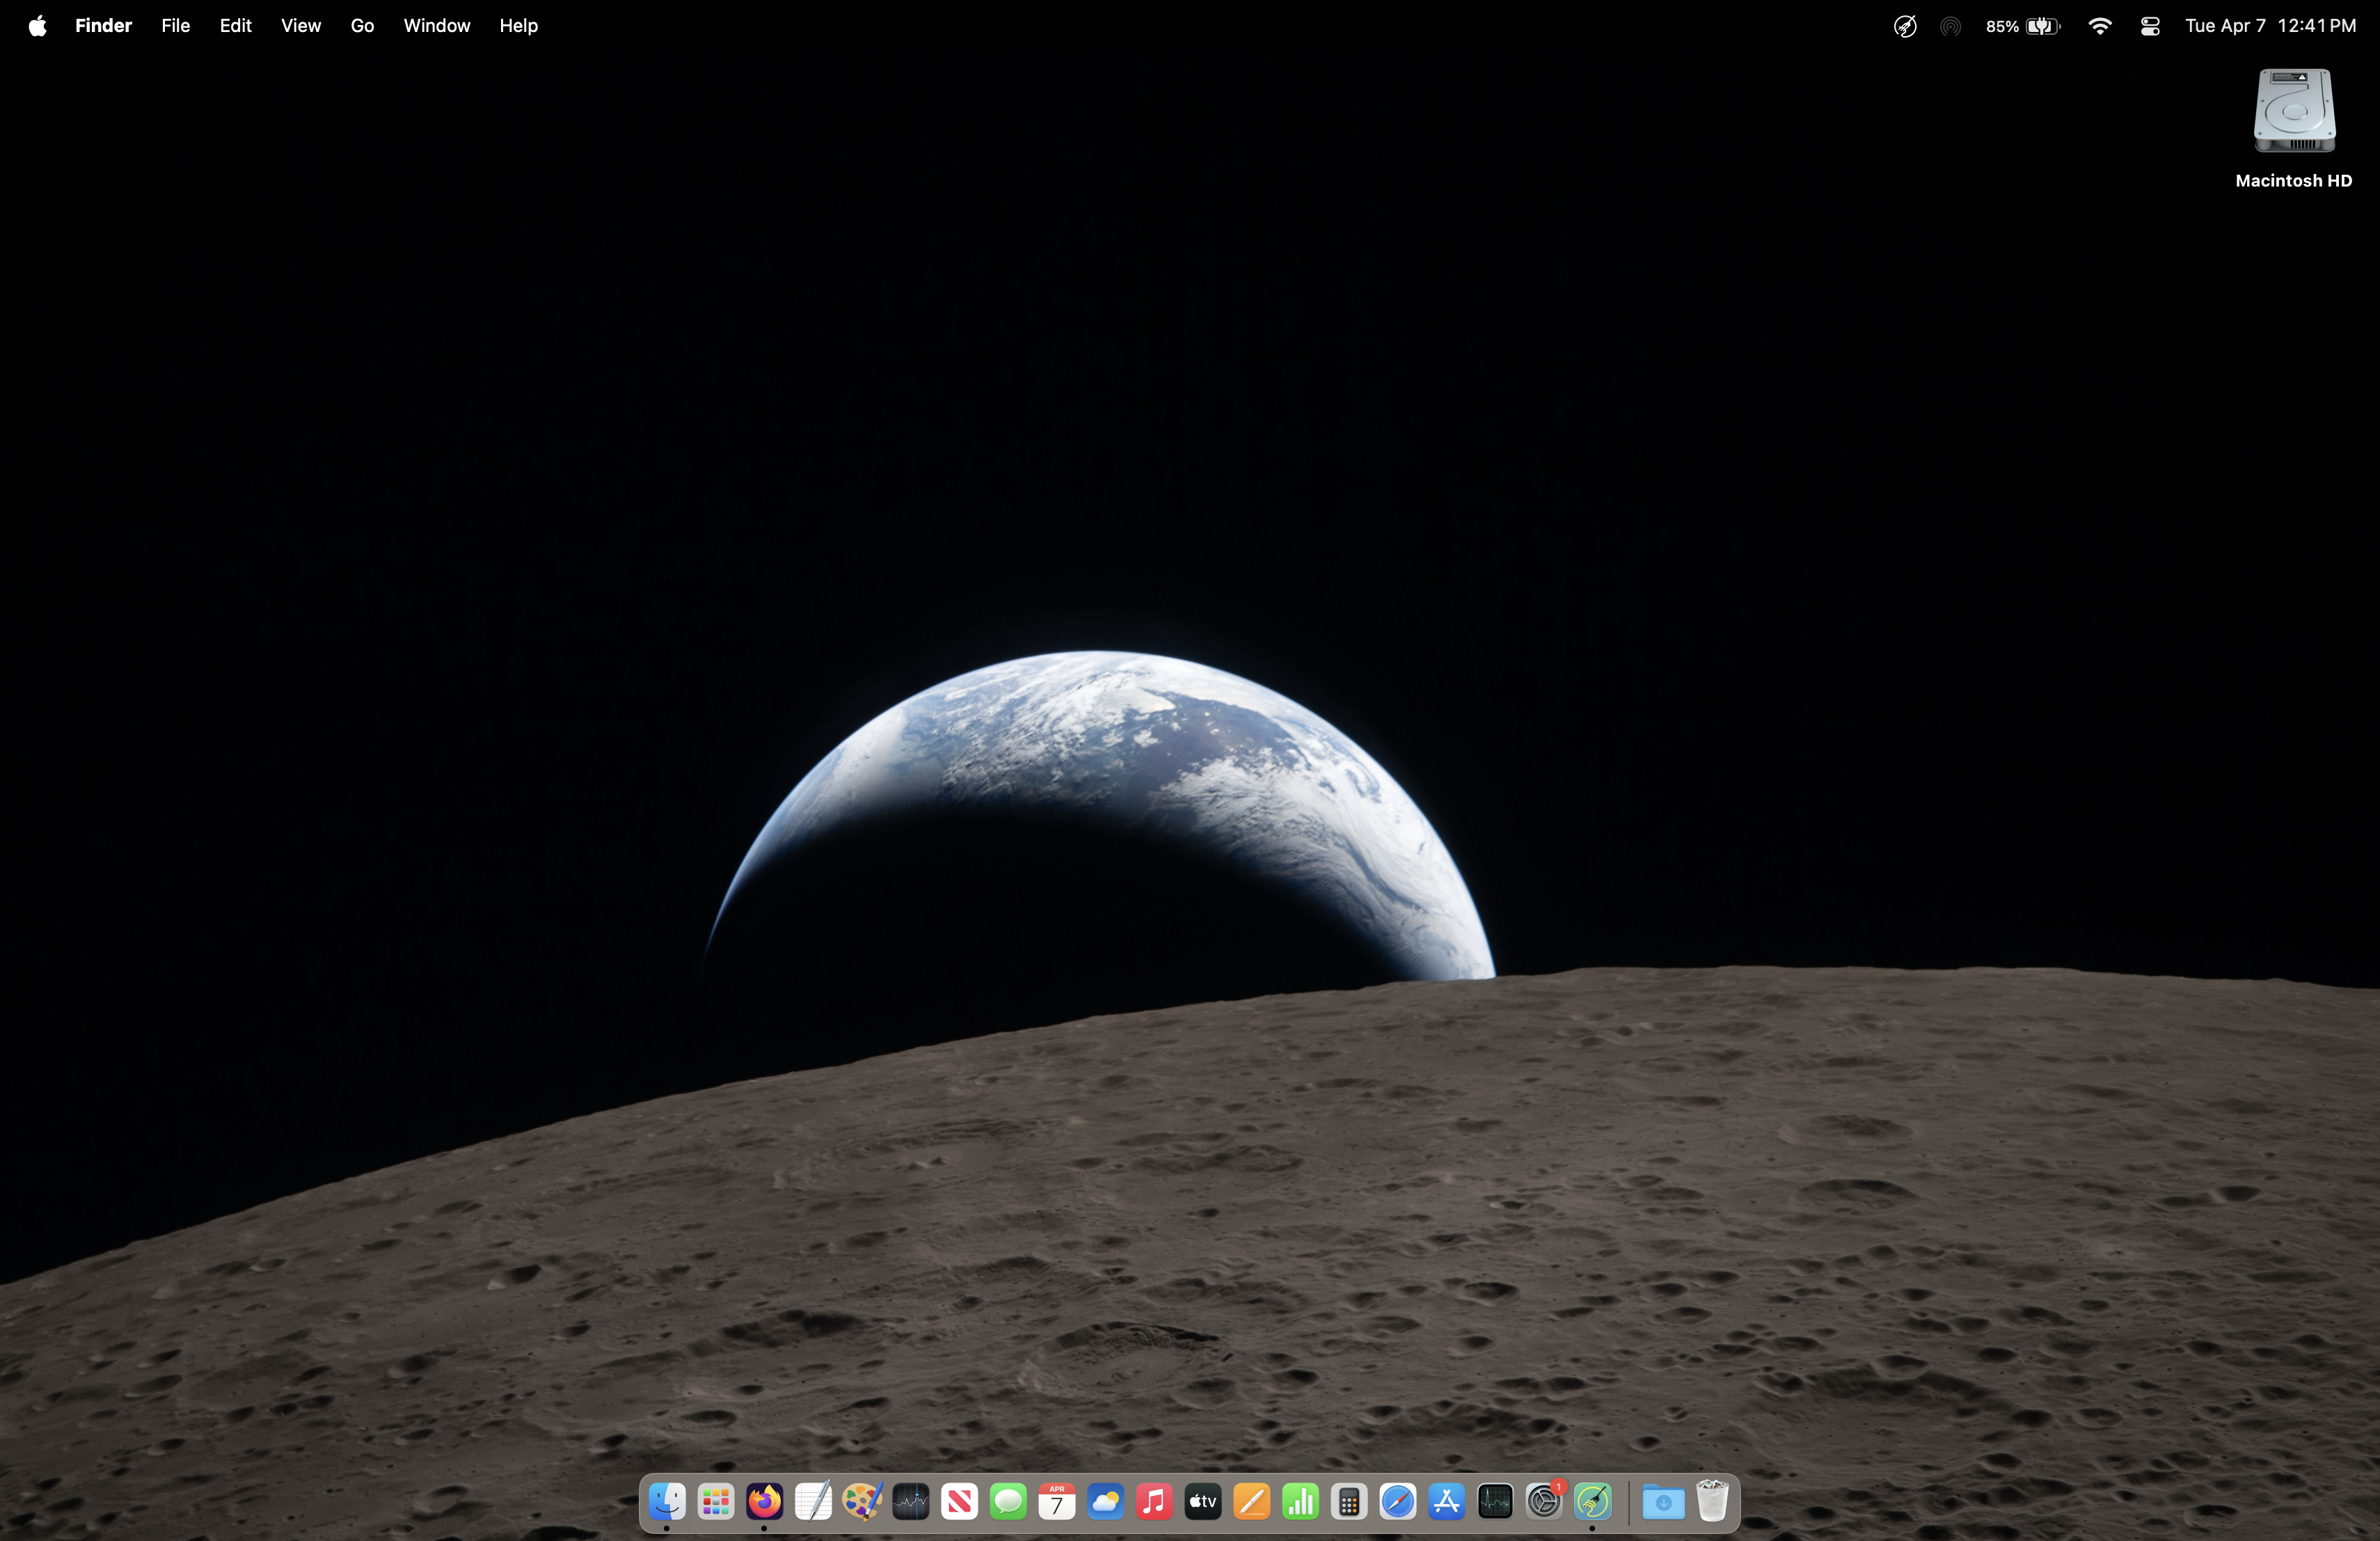The image size is (2380, 1541).
Task: Open the Wi-Fi menu in menu bar
Action: (2100, 26)
